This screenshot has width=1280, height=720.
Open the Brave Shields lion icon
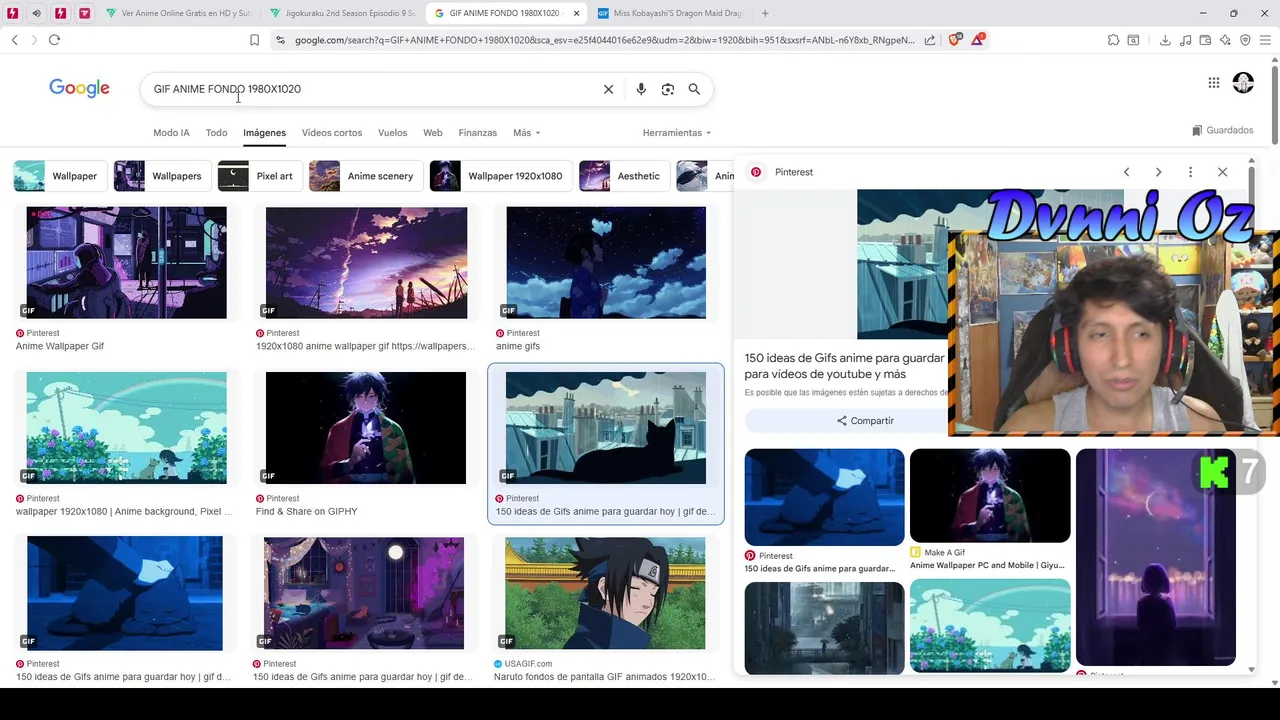pyautogui.click(x=955, y=40)
